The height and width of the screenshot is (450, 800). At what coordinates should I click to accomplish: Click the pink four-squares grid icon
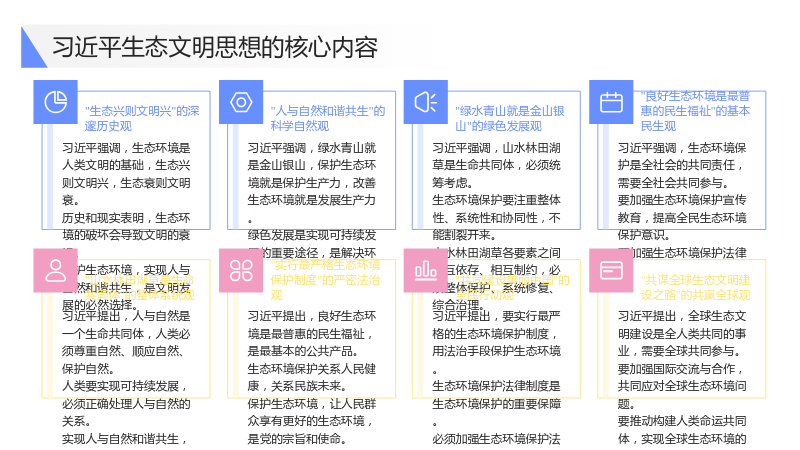241,270
